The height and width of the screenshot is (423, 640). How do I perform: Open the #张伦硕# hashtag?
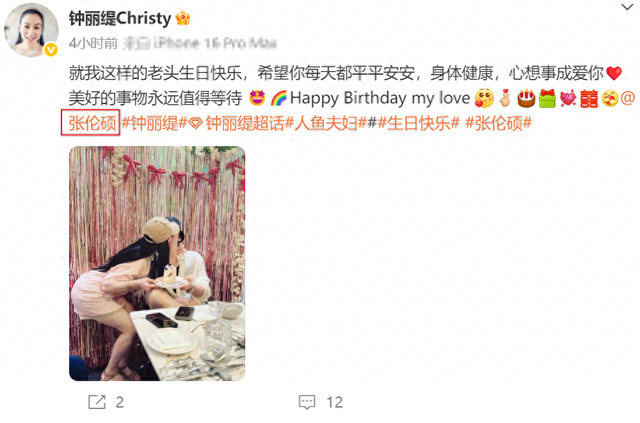tap(499, 123)
